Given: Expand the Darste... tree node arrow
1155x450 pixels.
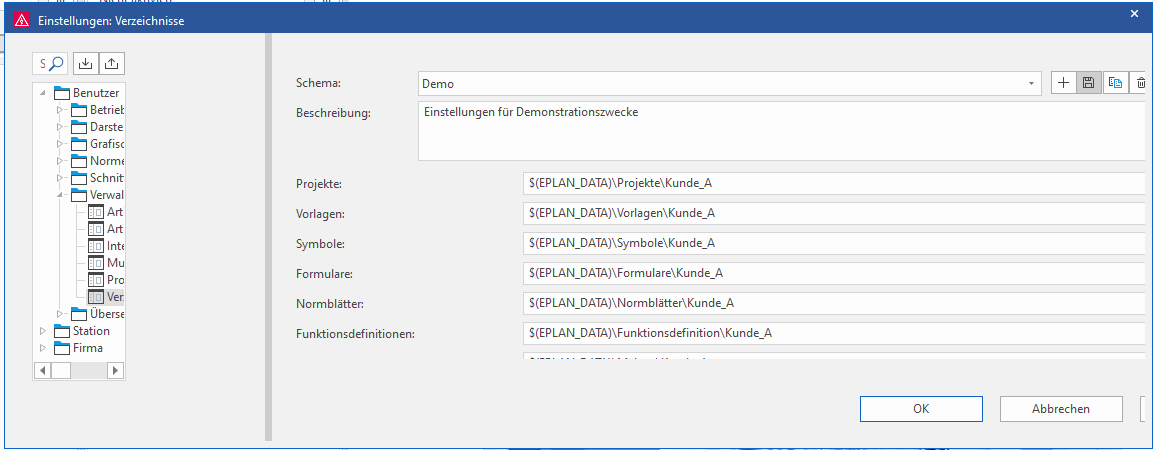Looking at the screenshot, I should pos(60,127).
